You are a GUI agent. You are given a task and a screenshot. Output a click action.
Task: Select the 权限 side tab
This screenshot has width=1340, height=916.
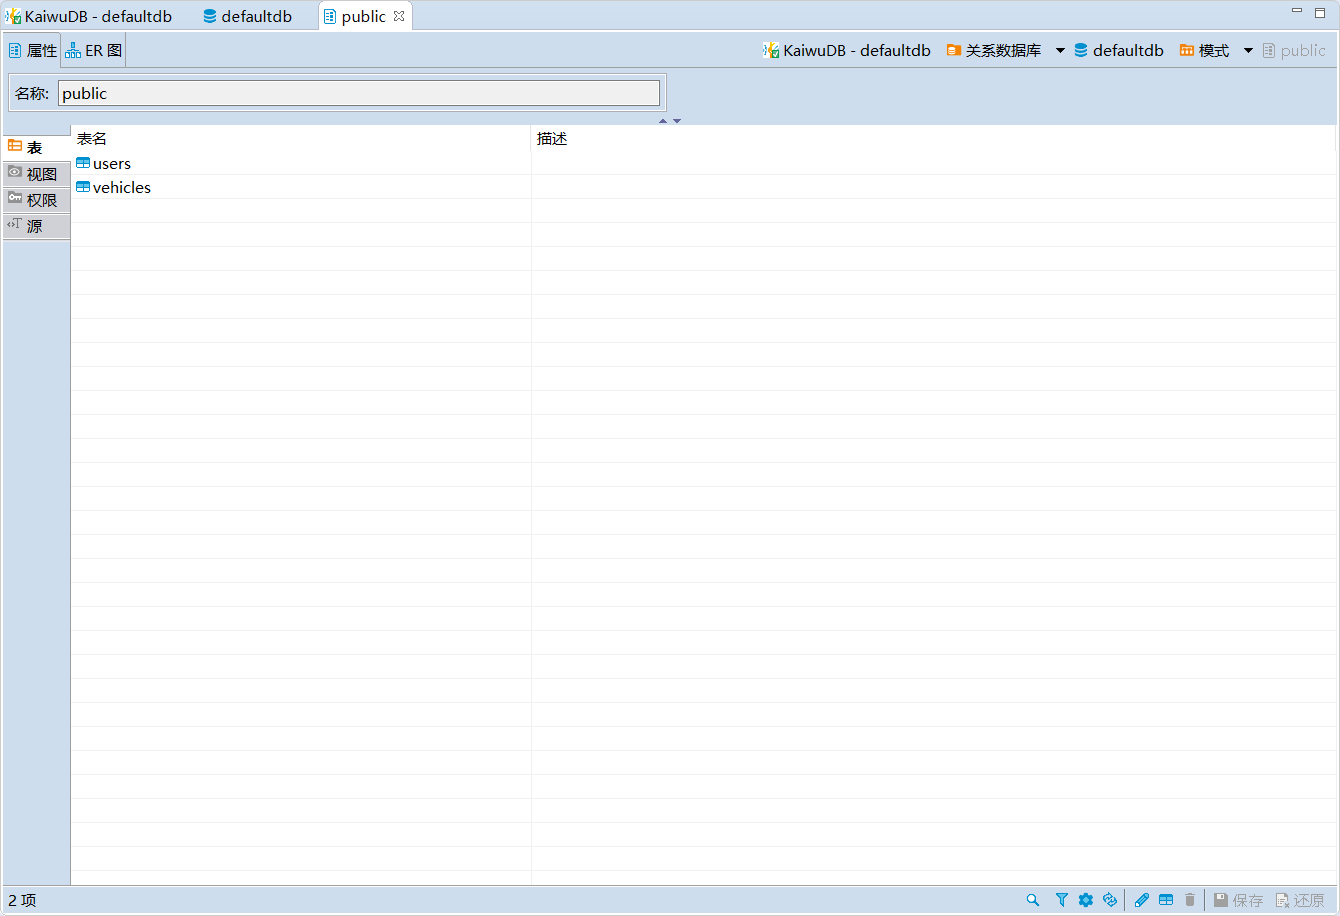(x=36, y=200)
